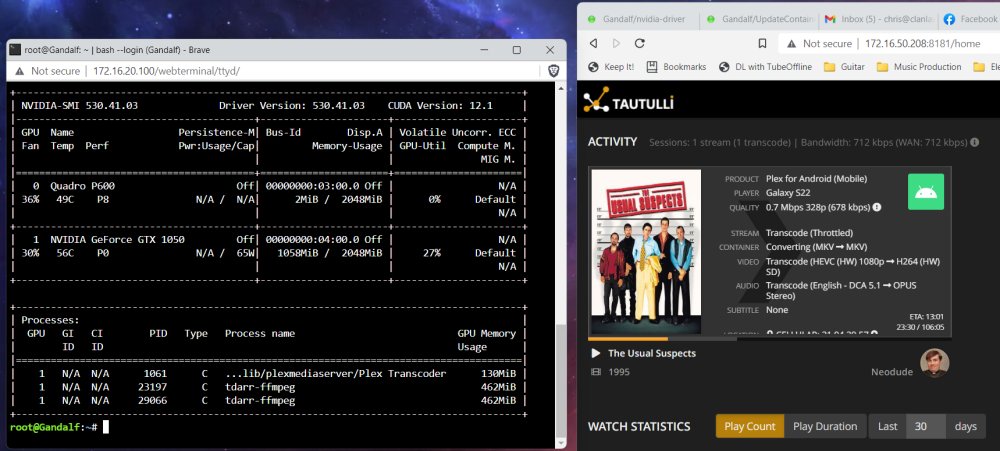Switch to the Facebook browser tab
Viewport: 1000px width, 451px height.
969,19
